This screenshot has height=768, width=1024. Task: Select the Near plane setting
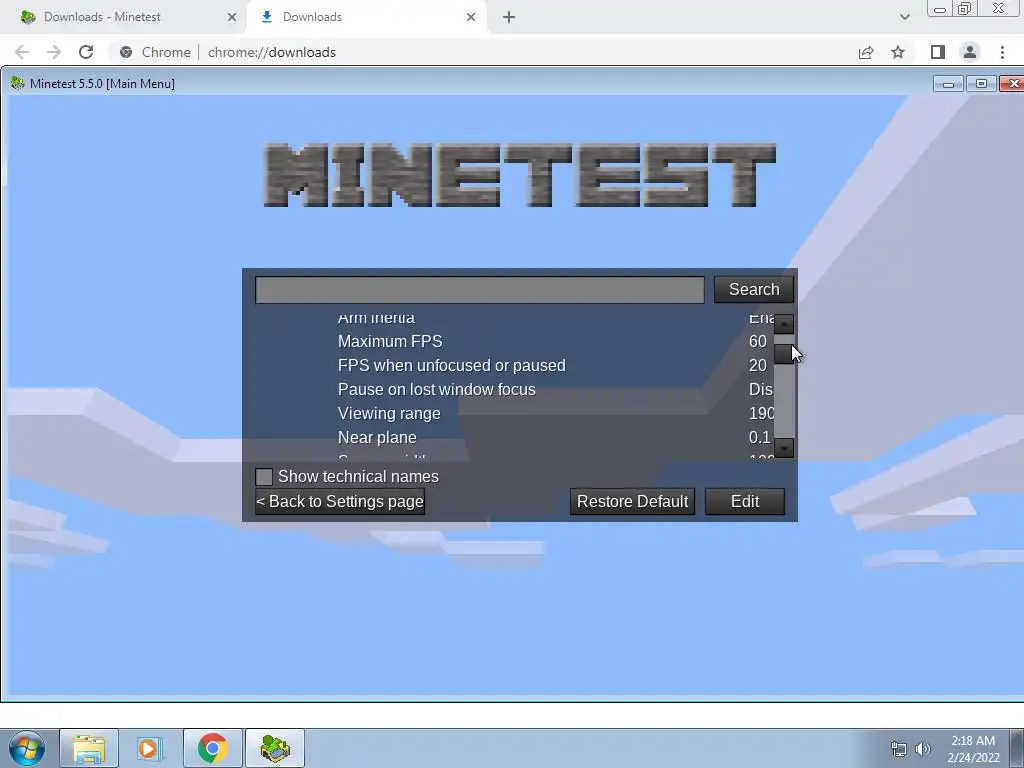[x=514, y=438]
